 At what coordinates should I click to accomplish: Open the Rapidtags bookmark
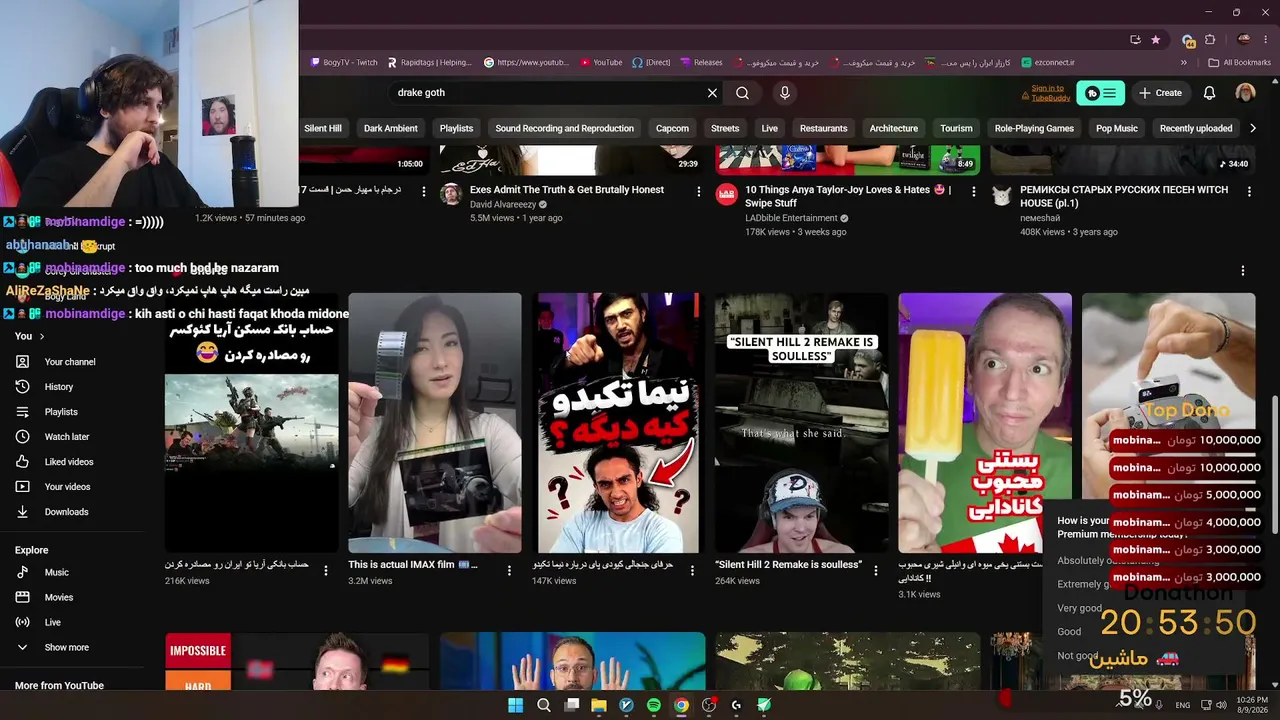429,62
